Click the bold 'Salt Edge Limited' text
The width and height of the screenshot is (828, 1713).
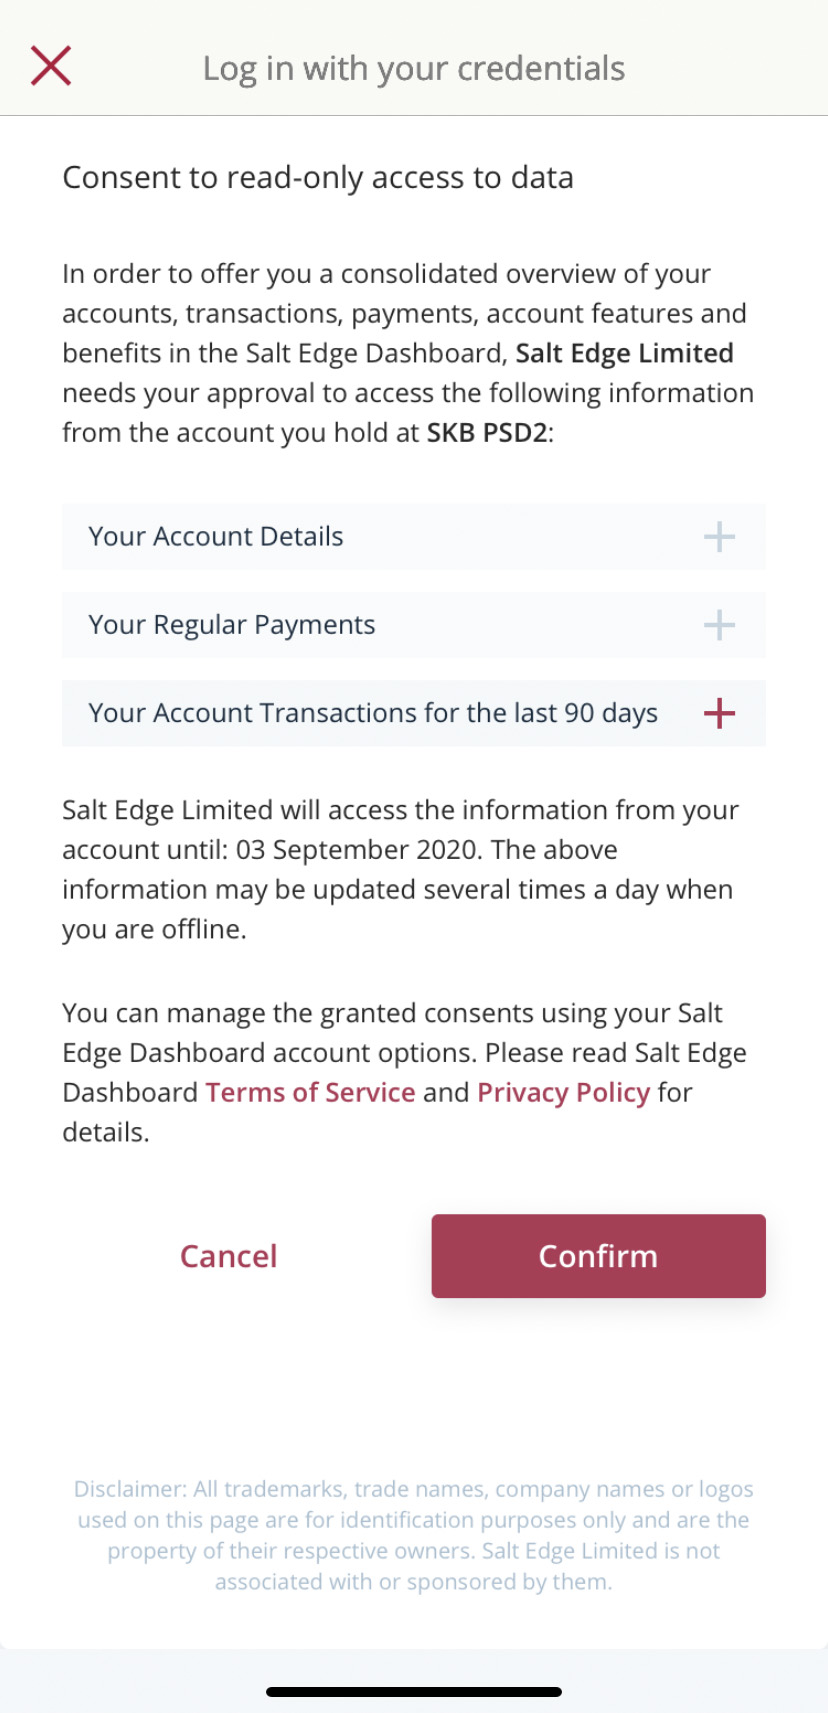point(624,353)
